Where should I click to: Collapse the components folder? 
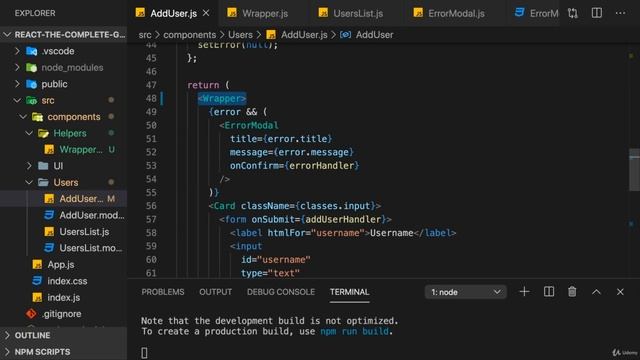pyautogui.click(x=23, y=117)
